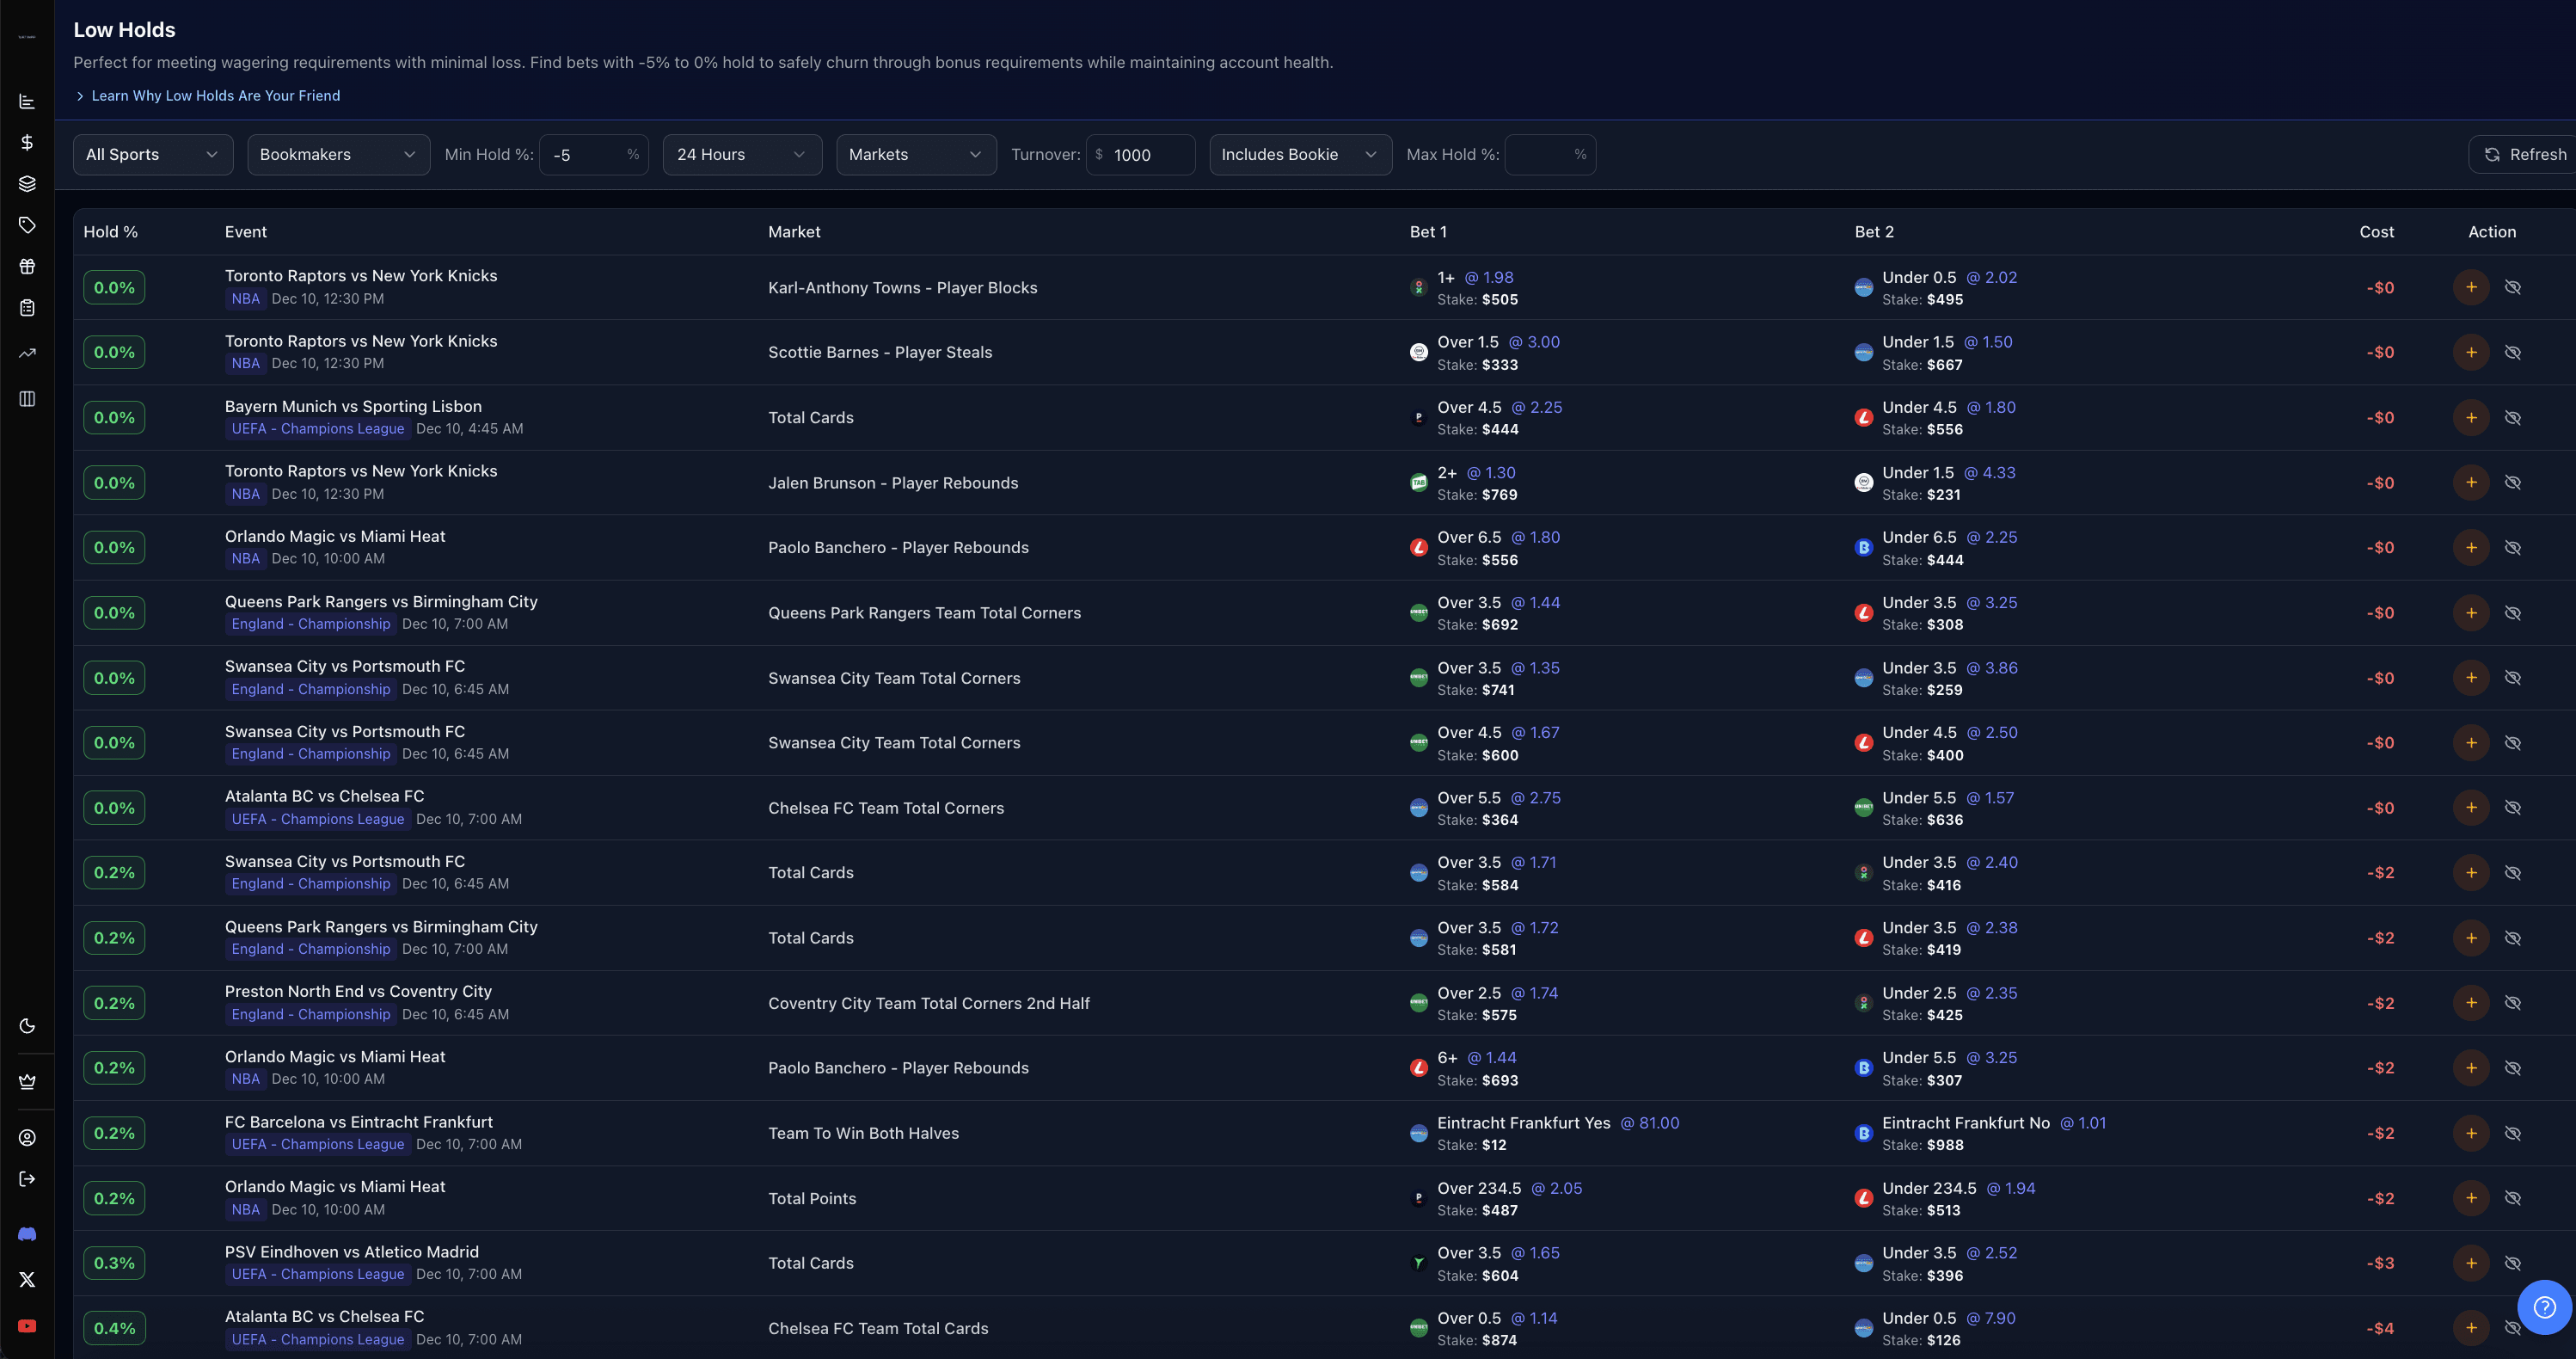Click the dollar sign sidebar icon
The height and width of the screenshot is (1359, 2576).
pos(27,142)
